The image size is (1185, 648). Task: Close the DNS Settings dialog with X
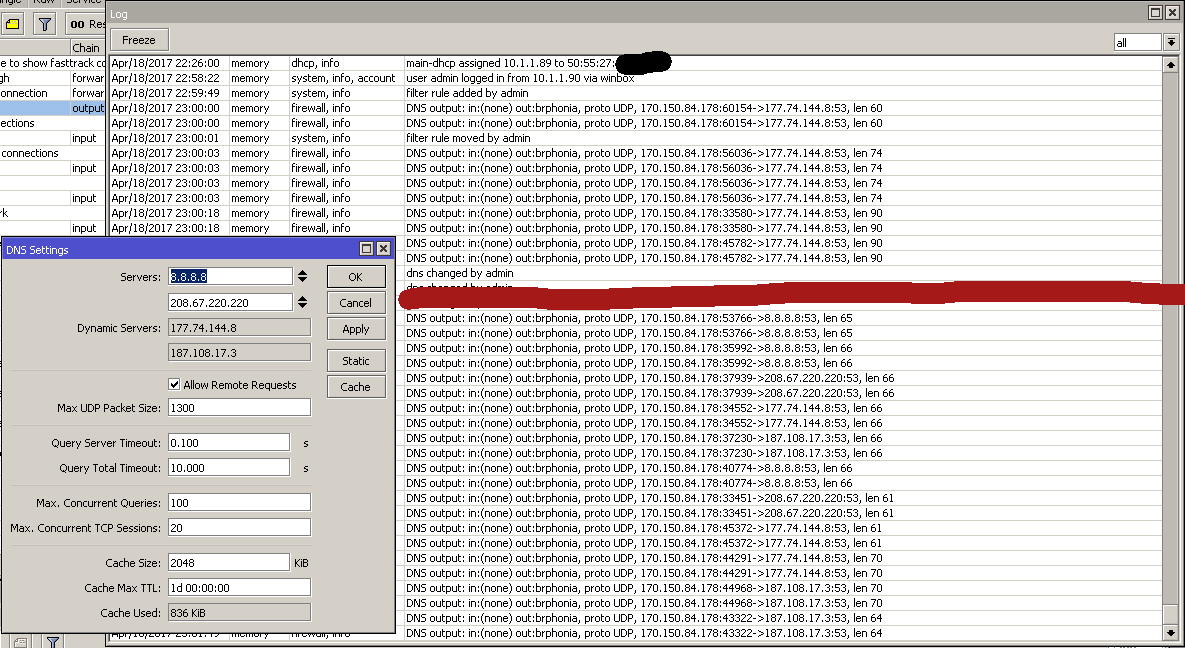tap(383, 249)
